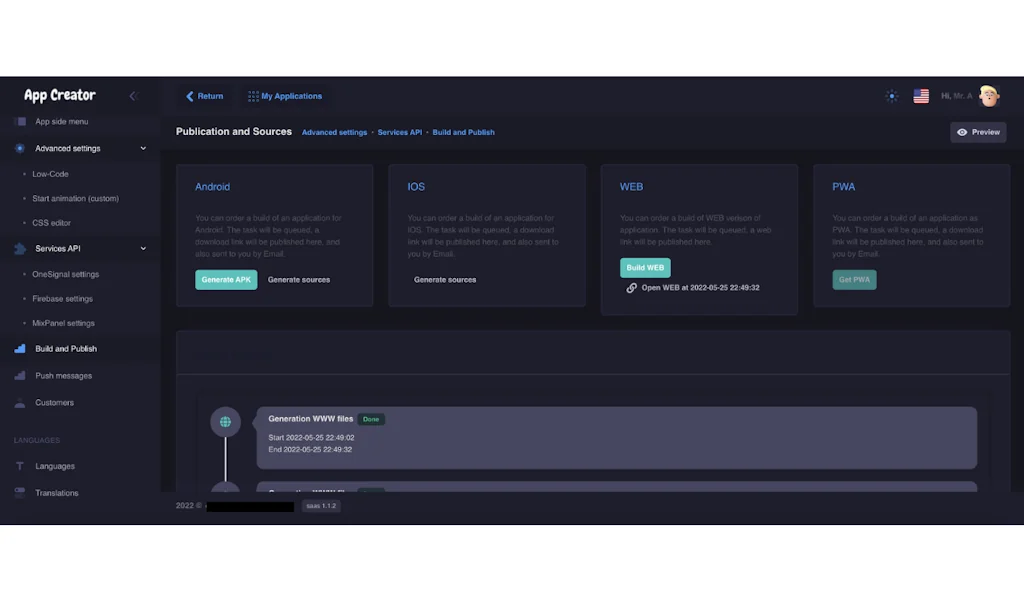Click Get PWA to build the PWA
Screen dimensions: 1024x613
coord(854,280)
